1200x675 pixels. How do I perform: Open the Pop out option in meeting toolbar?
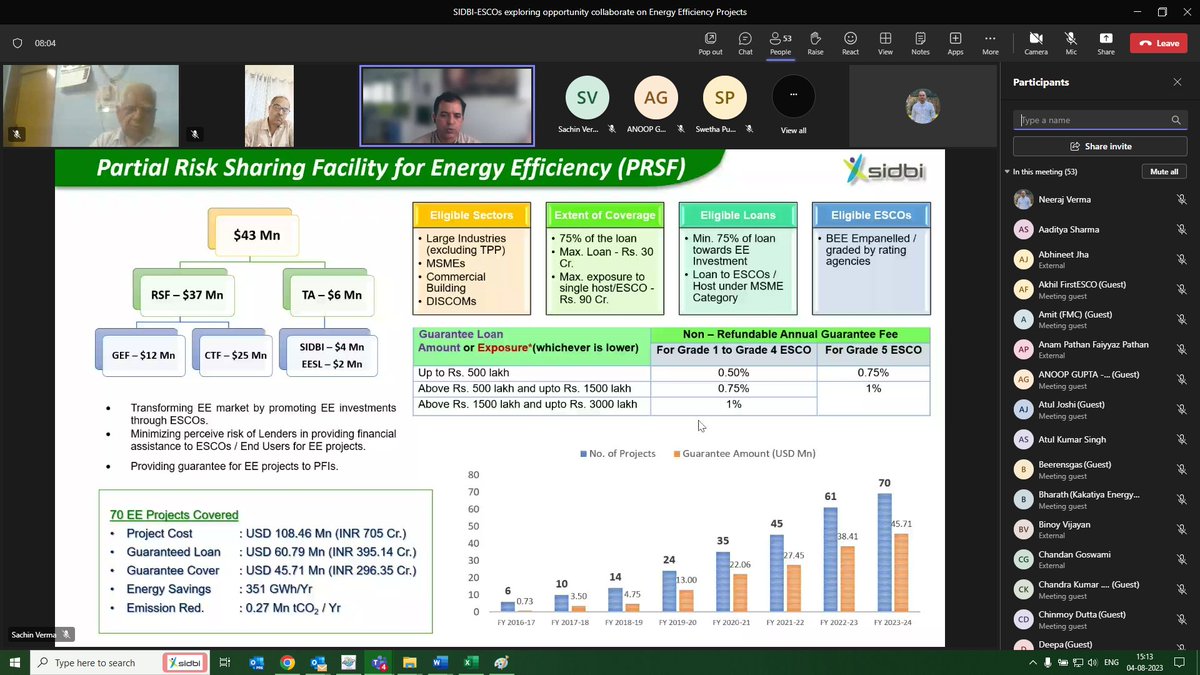pos(710,43)
